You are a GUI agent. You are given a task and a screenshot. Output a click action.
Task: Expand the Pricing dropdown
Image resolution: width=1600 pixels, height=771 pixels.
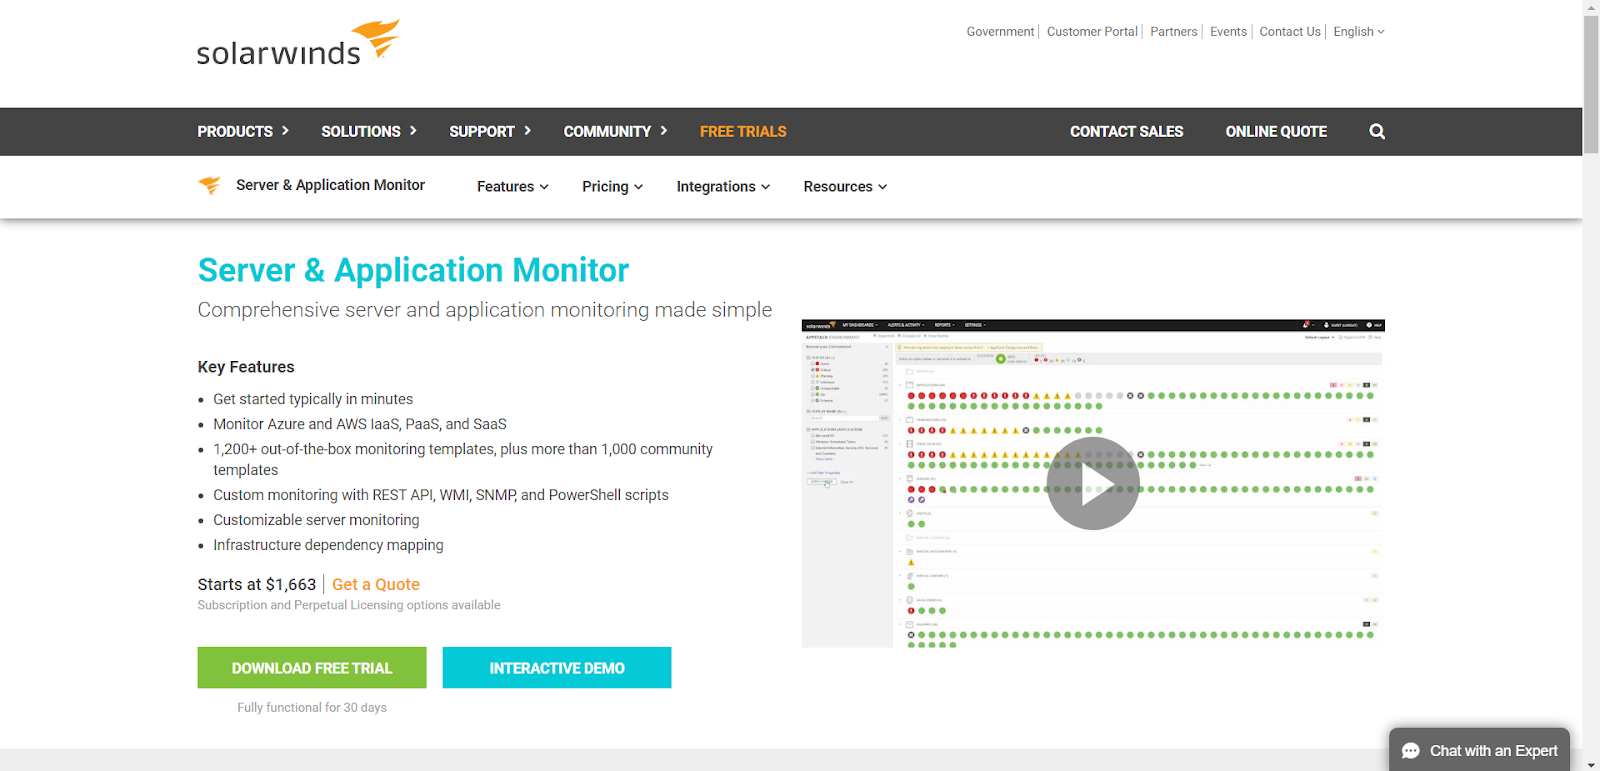pos(613,187)
